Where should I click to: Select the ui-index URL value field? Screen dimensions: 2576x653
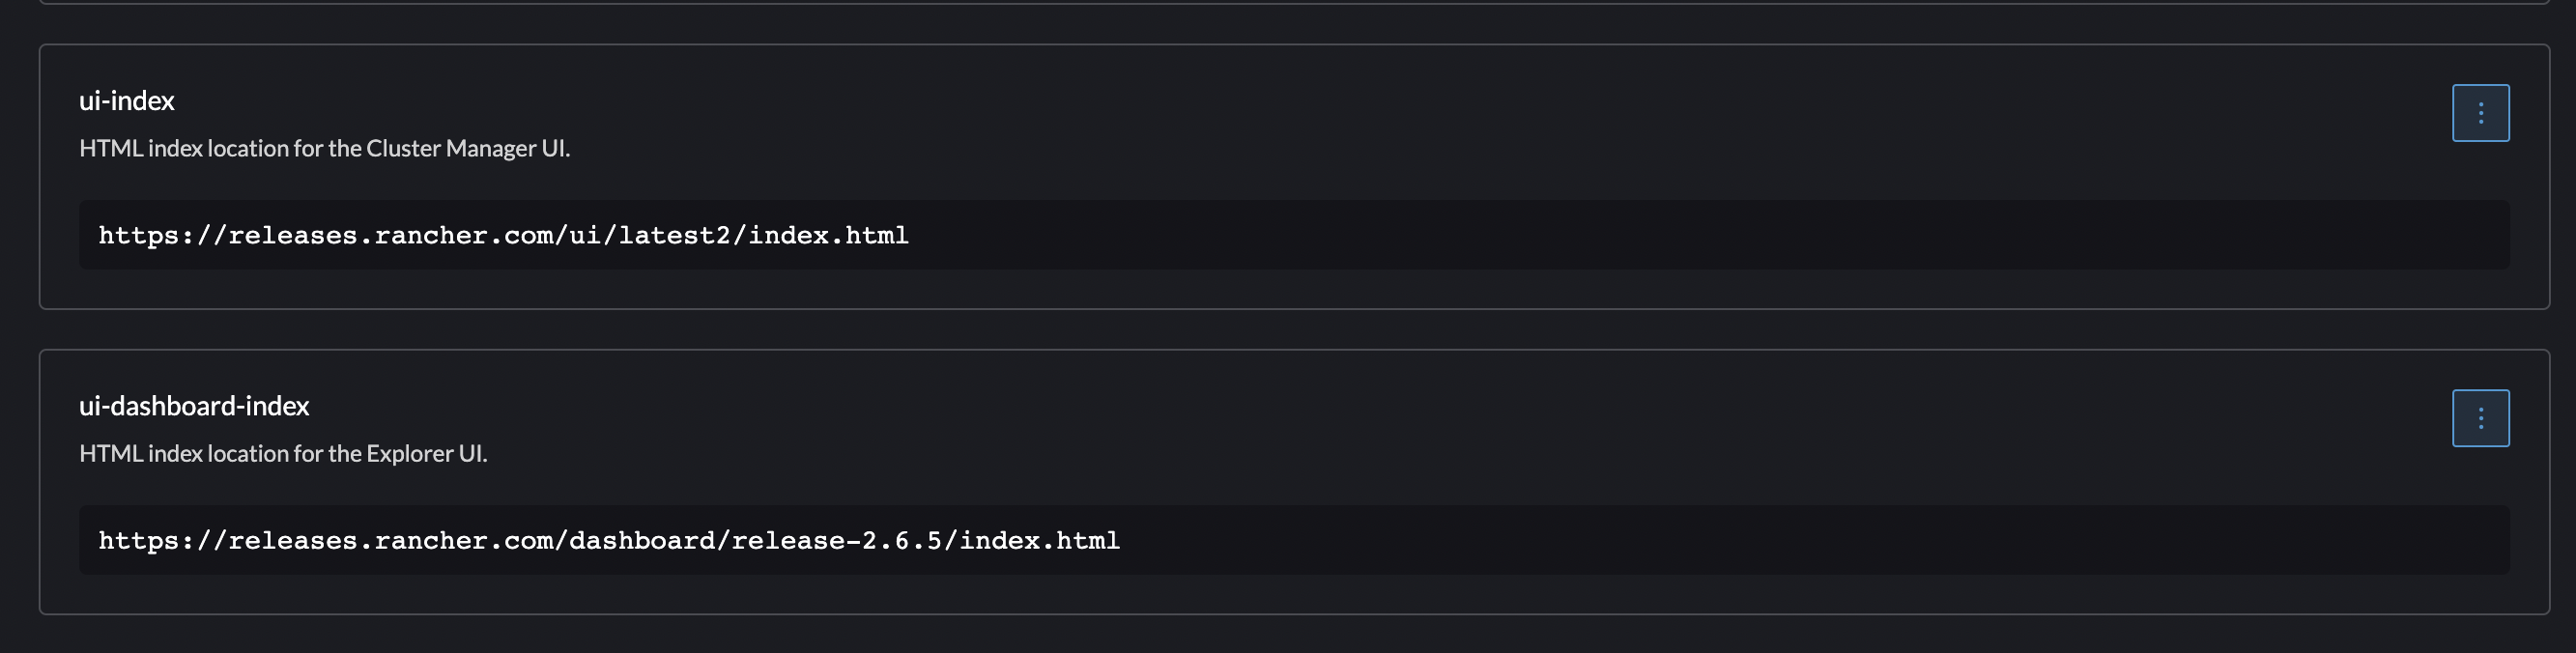click(1295, 235)
